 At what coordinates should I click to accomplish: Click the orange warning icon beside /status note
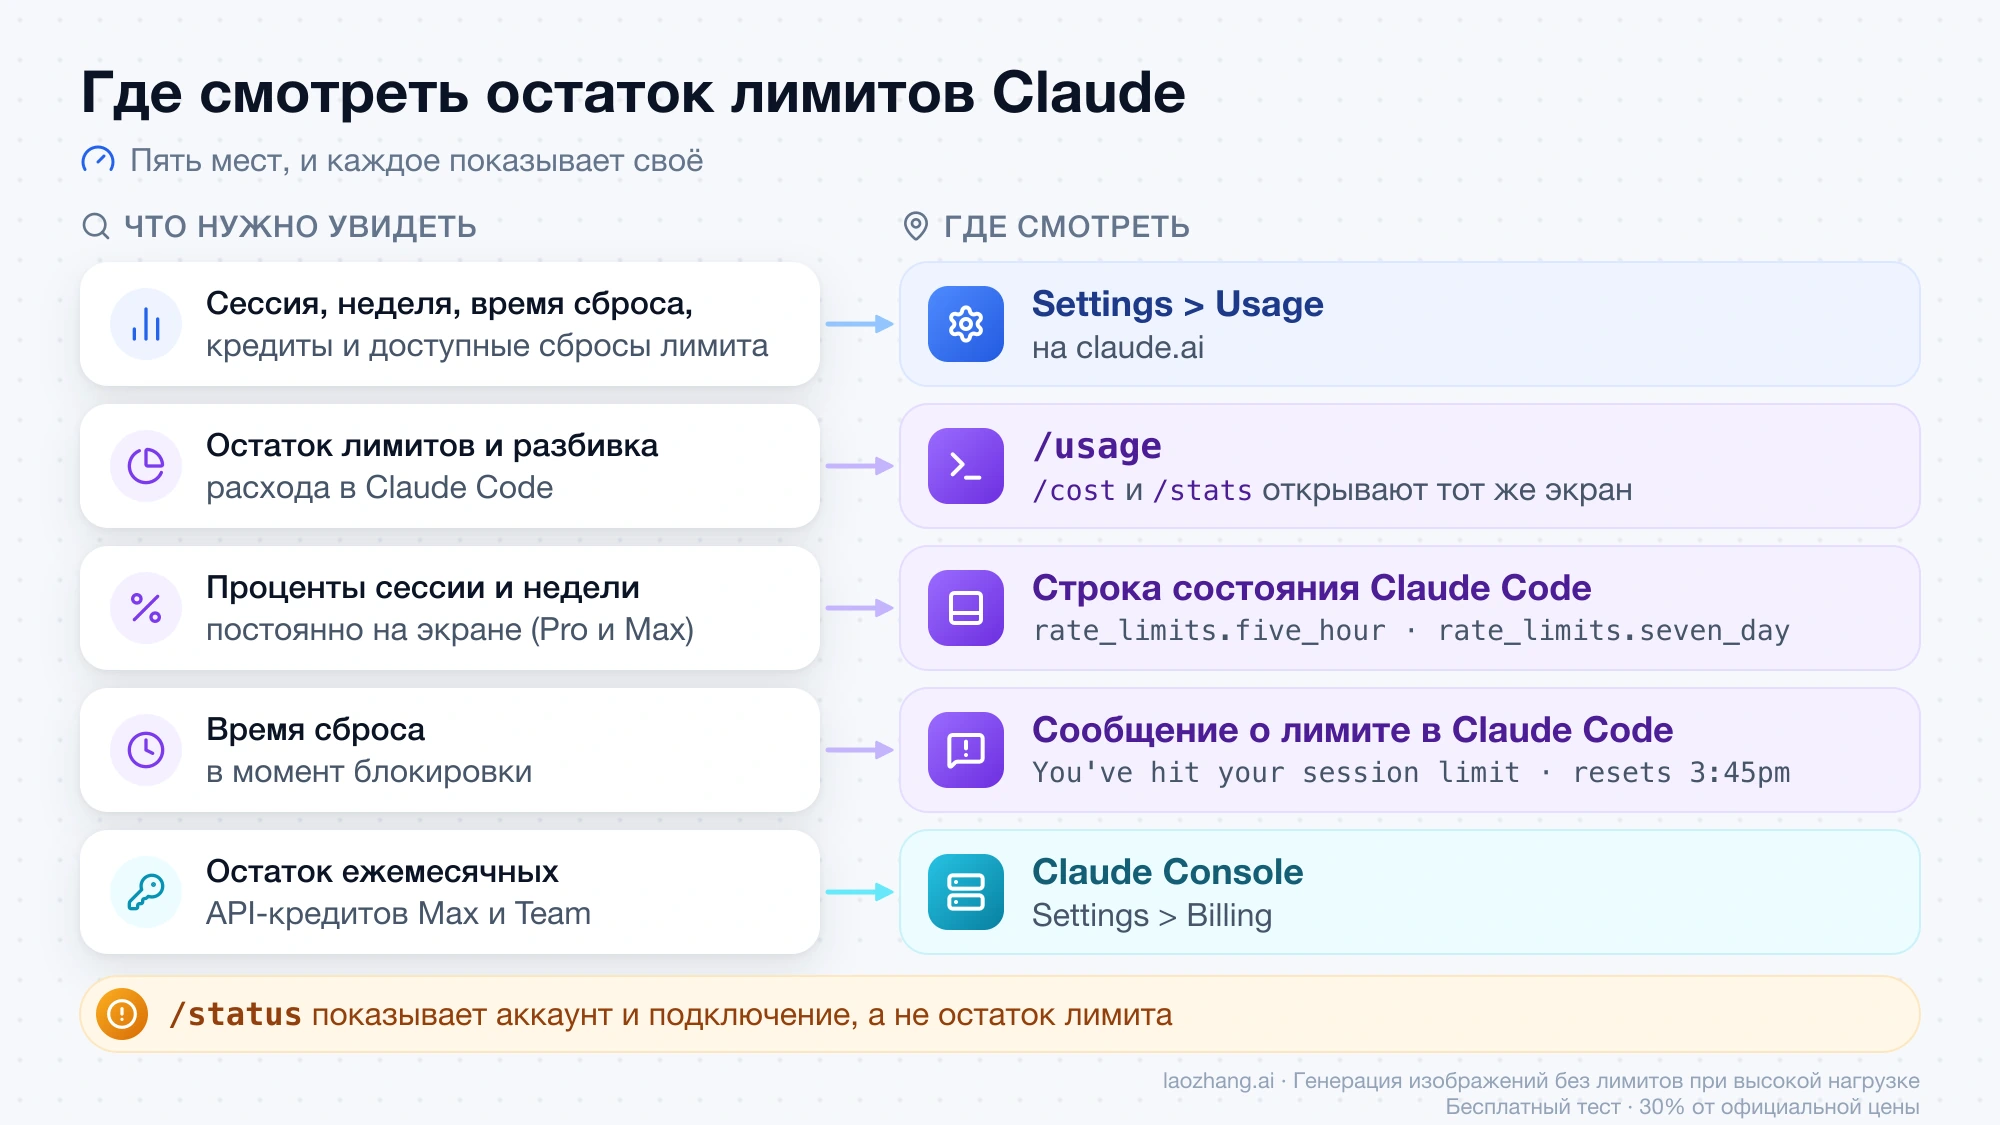[122, 1014]
